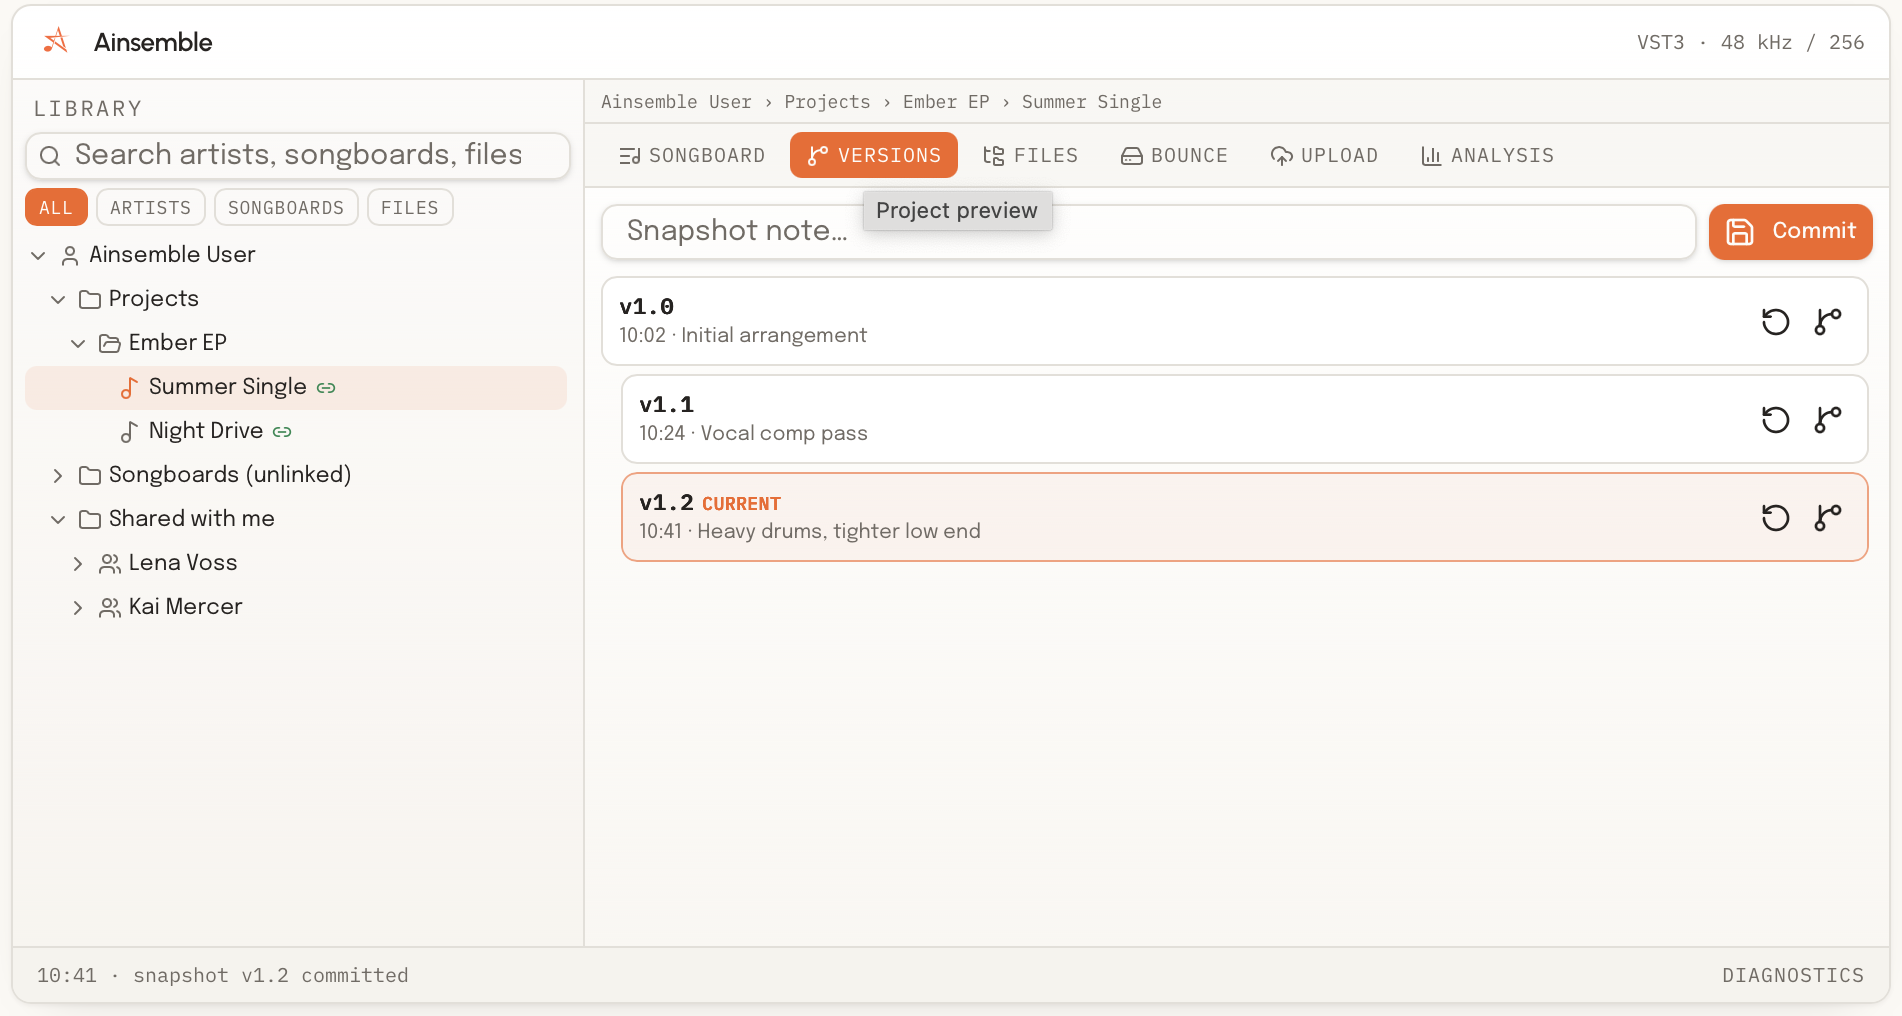Branch from v1.0 using the branch icon
The image size is (1902, 1016).
1827,322
